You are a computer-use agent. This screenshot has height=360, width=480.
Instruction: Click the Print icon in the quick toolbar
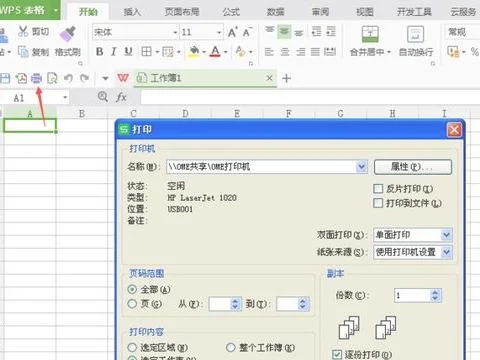click(x=36, y=78)
